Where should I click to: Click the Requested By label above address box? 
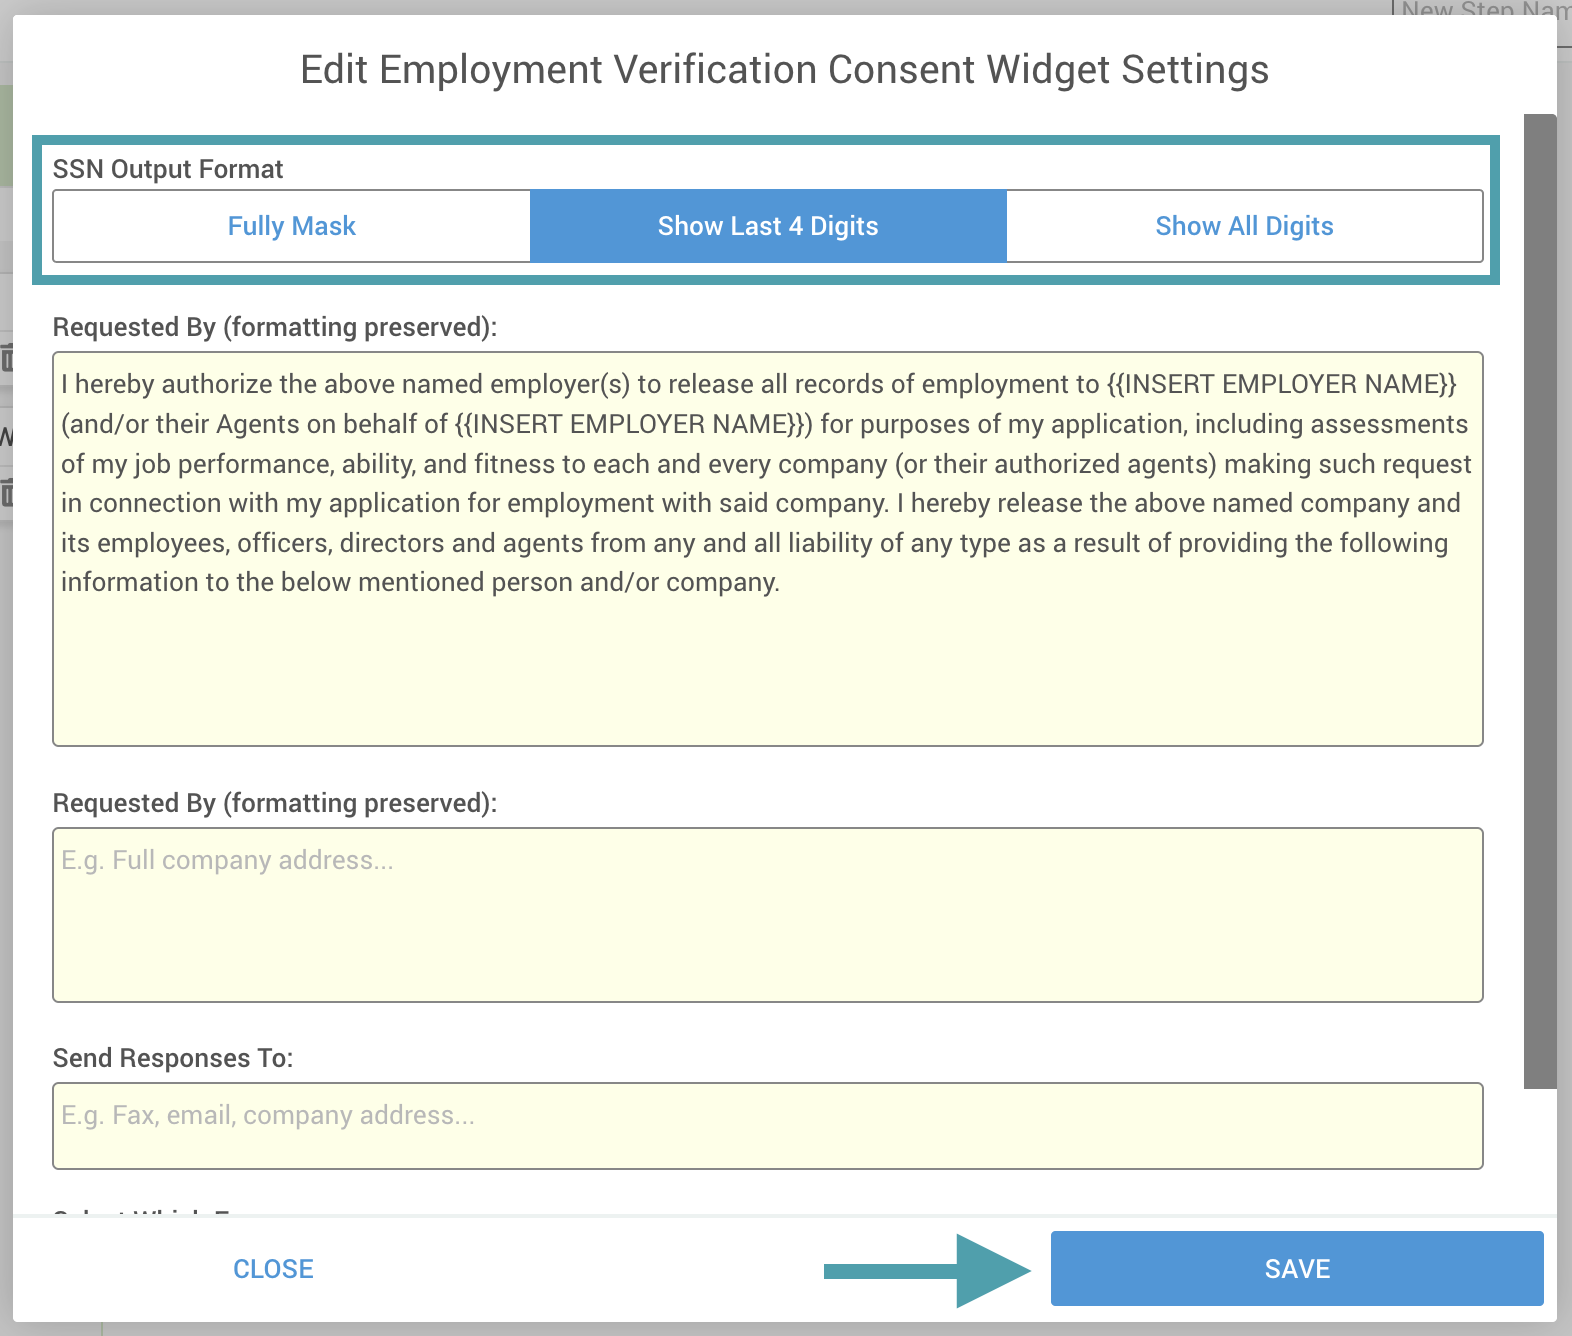click(274, 803)
